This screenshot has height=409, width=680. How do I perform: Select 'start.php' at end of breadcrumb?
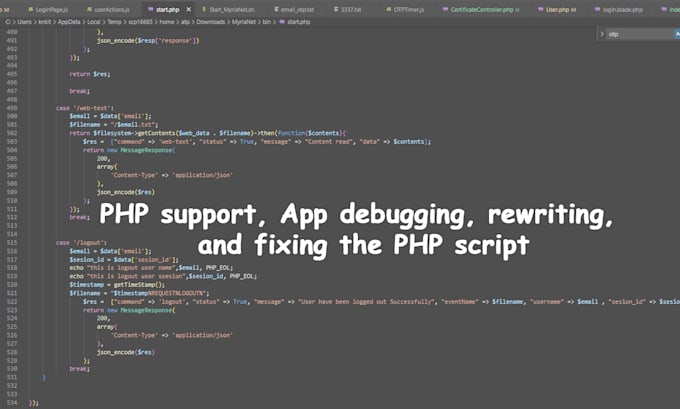(x=298, y=22)
